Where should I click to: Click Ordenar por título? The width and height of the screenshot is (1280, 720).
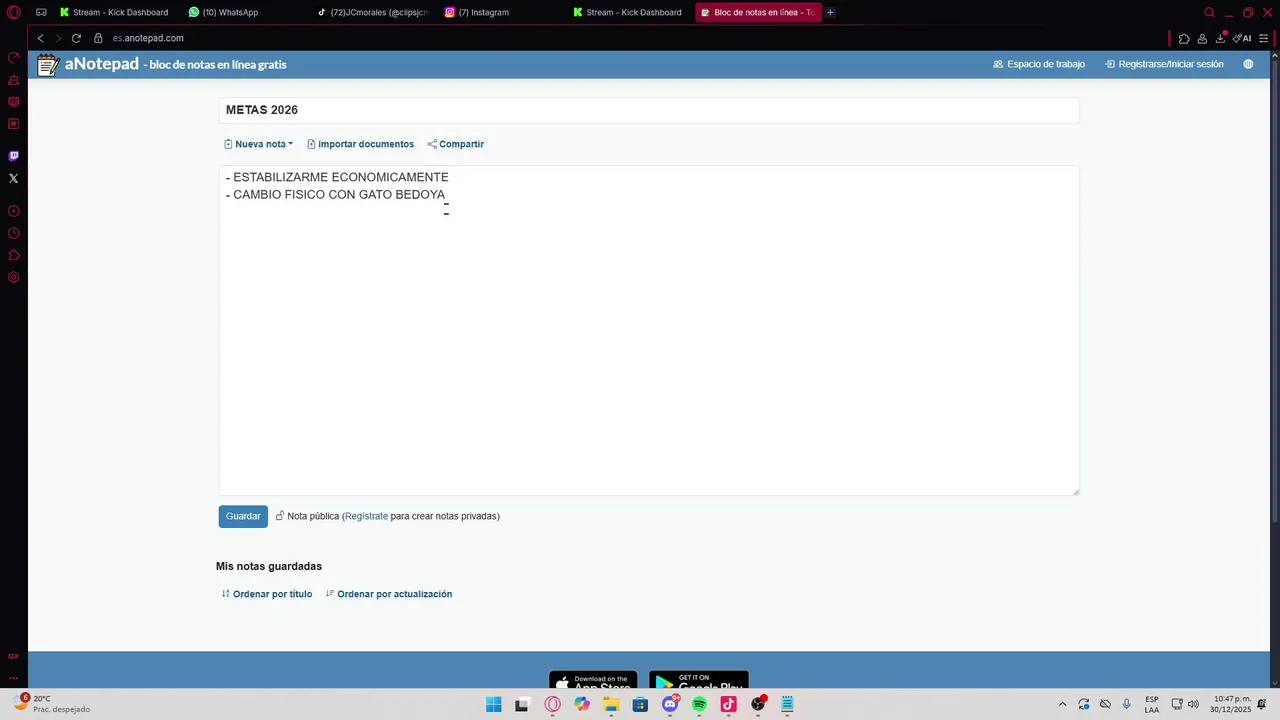(267, 594)
